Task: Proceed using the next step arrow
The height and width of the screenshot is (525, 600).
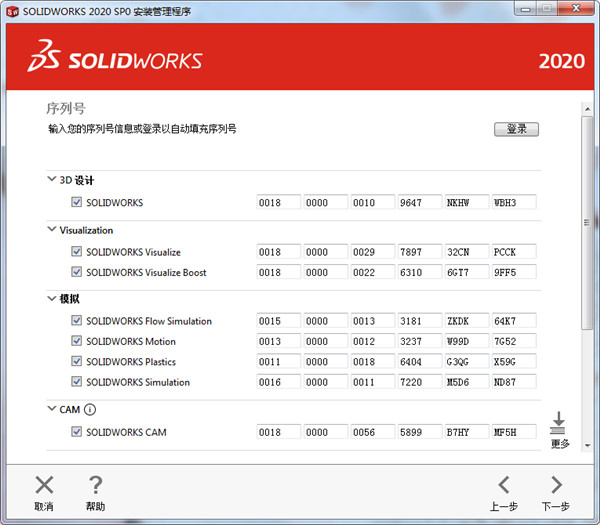Action: click(x=555, y=486)
